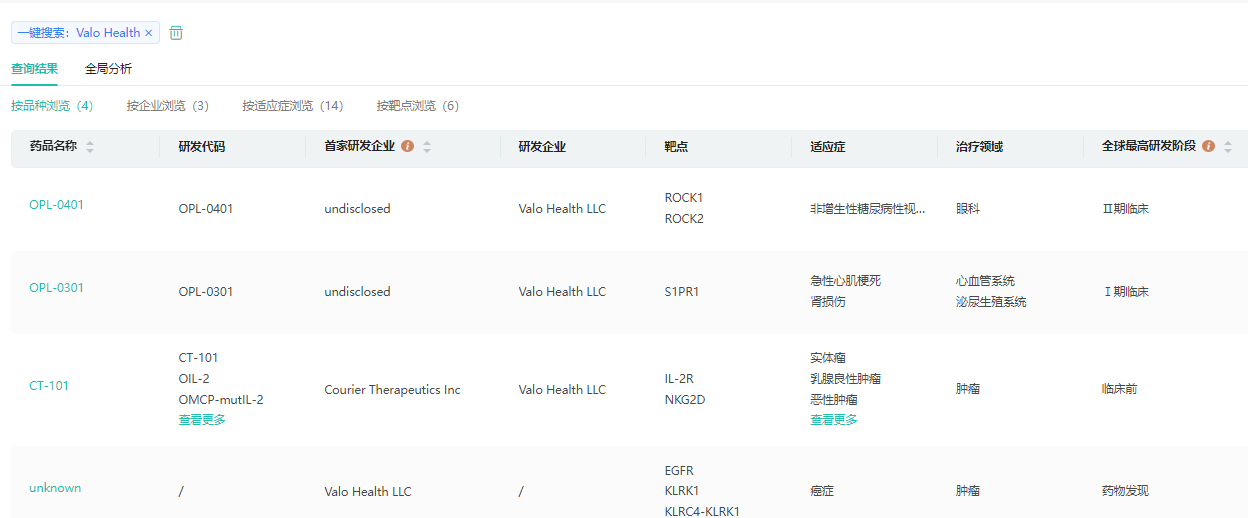Click 药物发现 stage cell
Image resolution: width=1248 pixels, height=518 pixels.
1126,491
